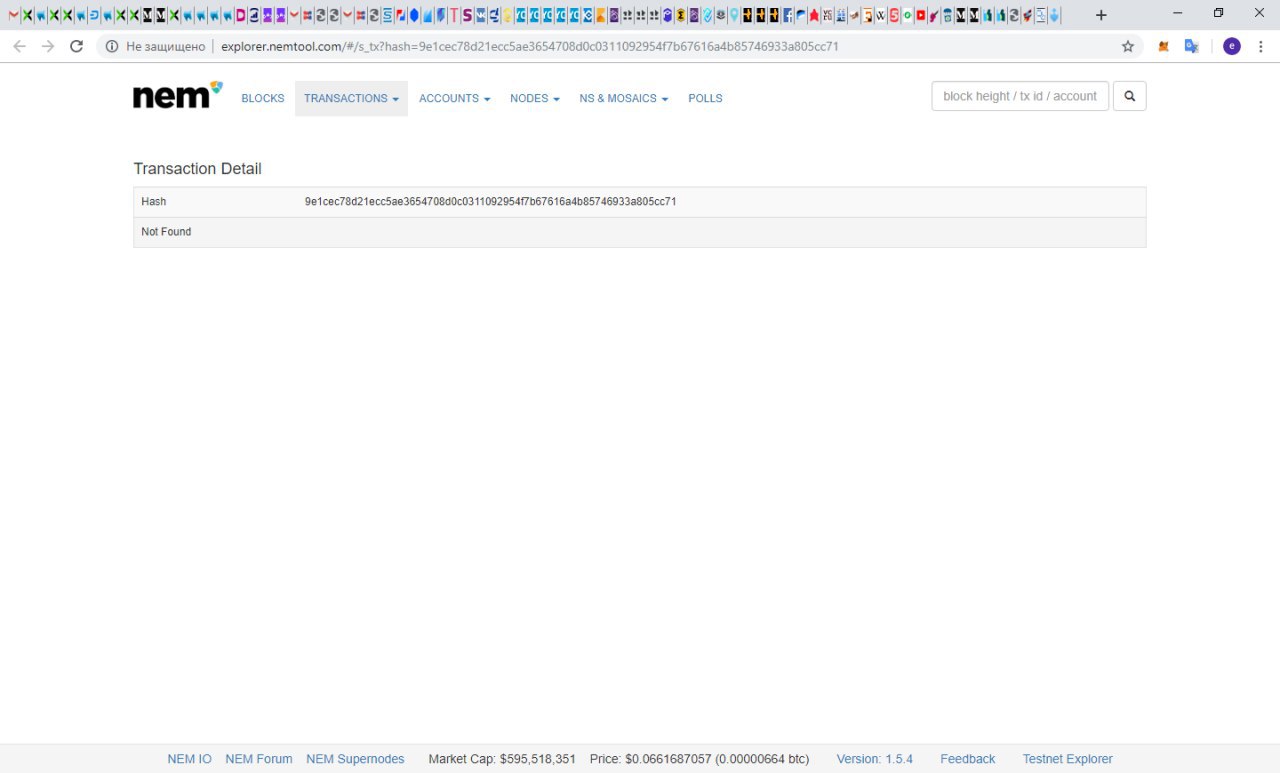This screenshot has height=773, width=1280.
Task: Click the Hash row label
Action: [154, 202]
